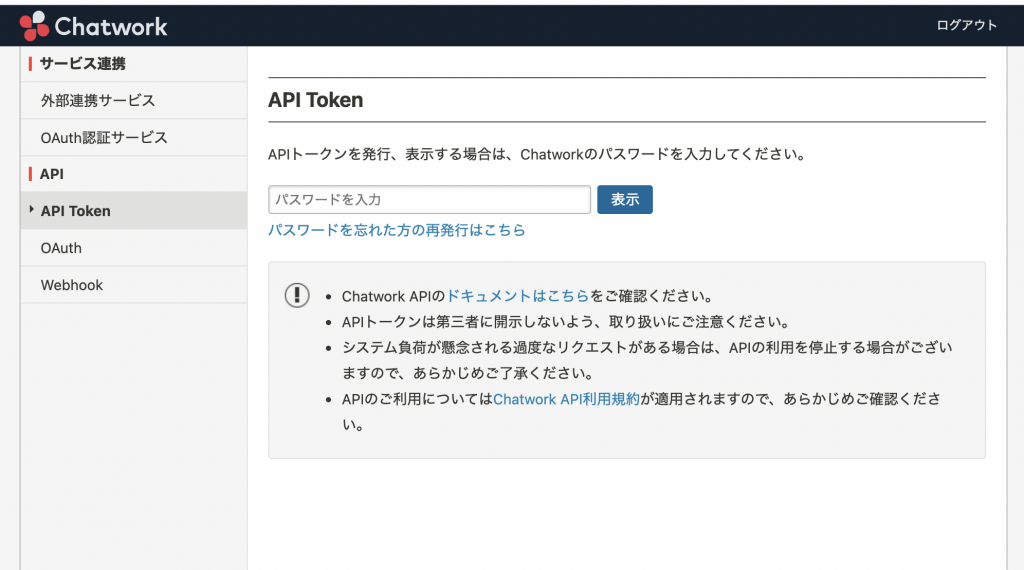Image resolution: width=1024 pixels, height=570 pixels.
Task: Open the ドキュメントはこちら documentation link
Action: [518, 296]
